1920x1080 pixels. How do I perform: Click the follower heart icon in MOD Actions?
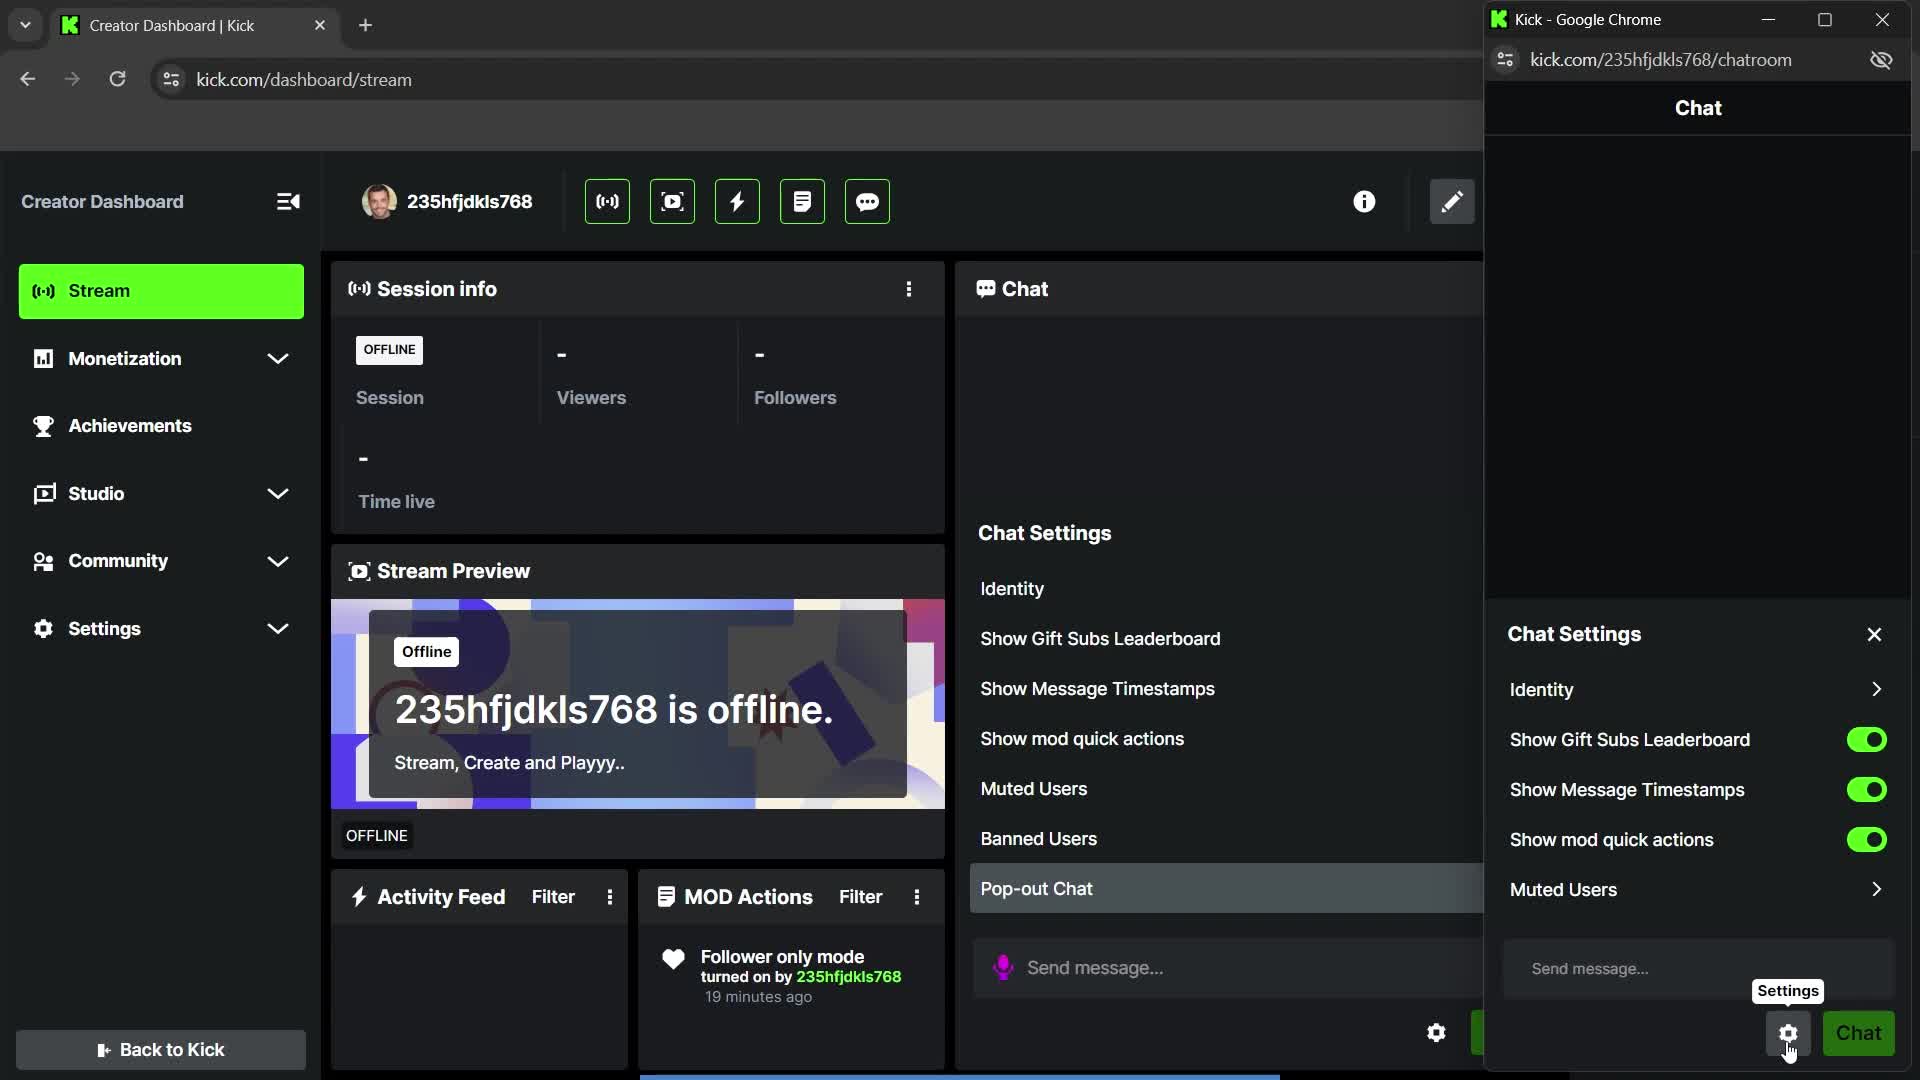673,959
